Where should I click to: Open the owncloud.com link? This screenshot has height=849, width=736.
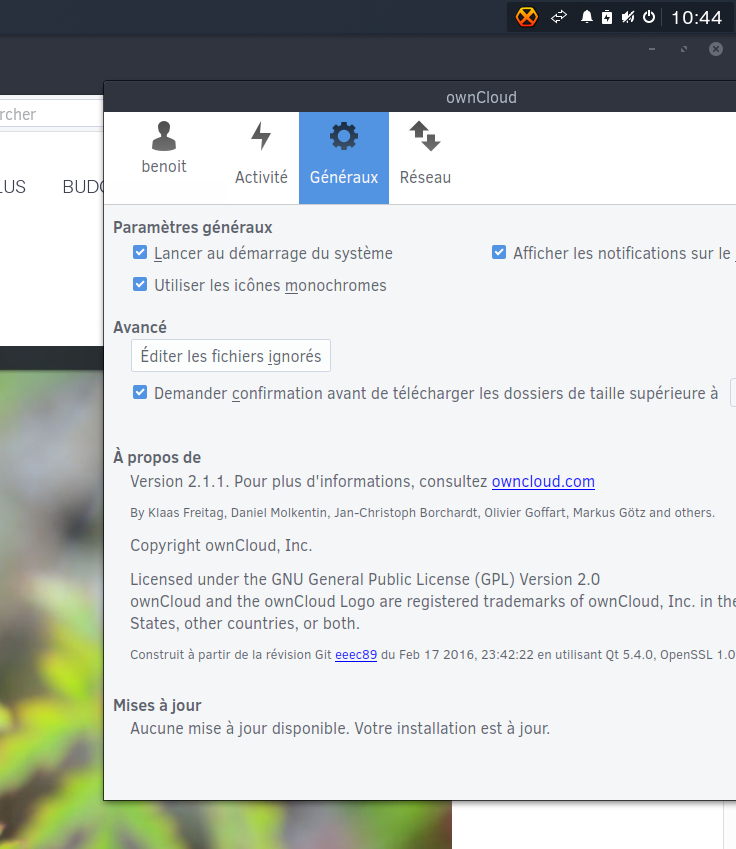543,481
